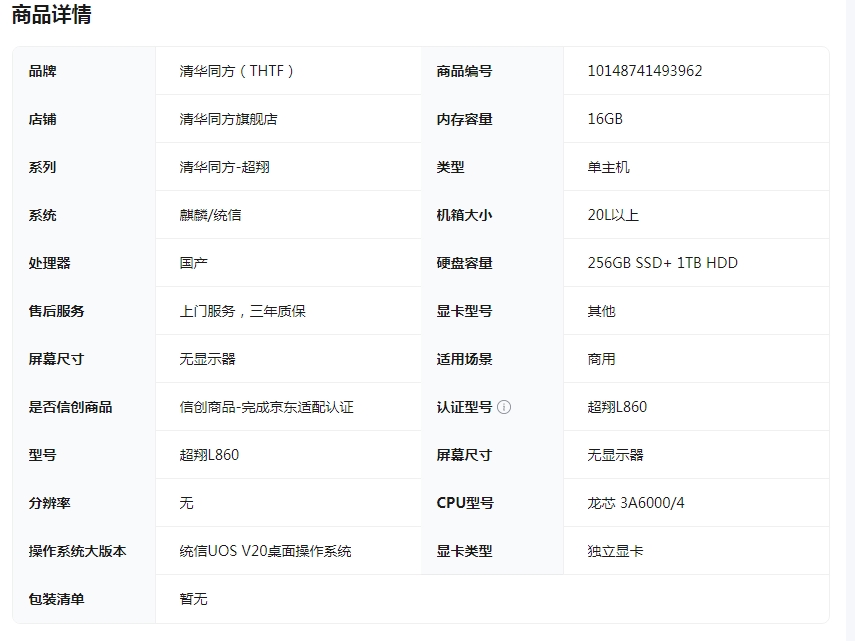This screenshot has height=641, width=855.
Task: Click the 是否信创商品 label
Action: (70, 407)
